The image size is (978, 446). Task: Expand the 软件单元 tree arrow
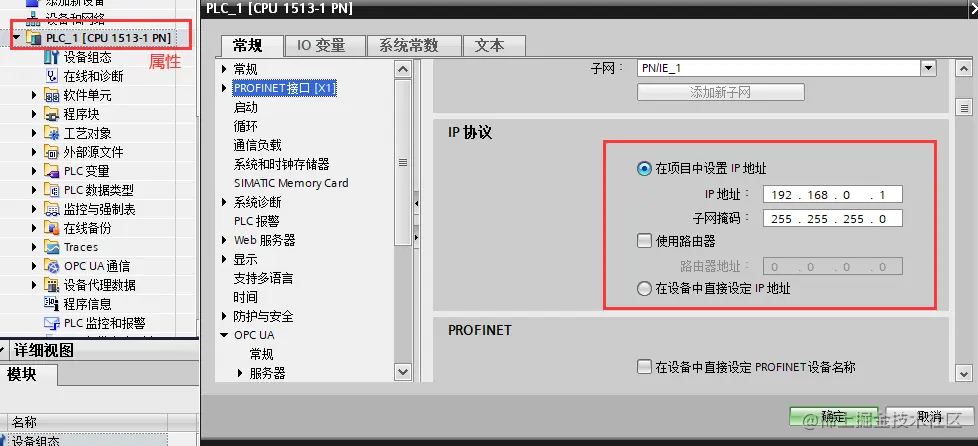coord(35,95)
